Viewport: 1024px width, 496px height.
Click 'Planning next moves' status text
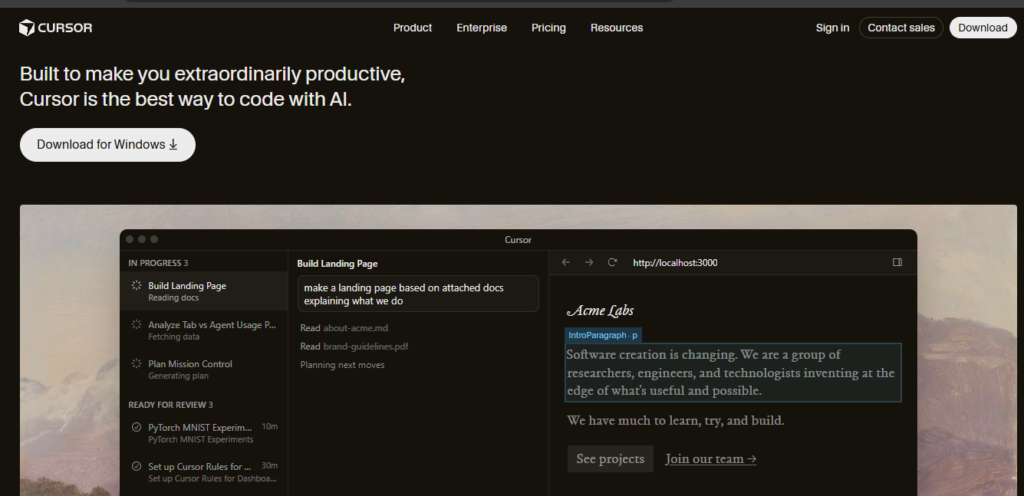(x=342, y=365)
